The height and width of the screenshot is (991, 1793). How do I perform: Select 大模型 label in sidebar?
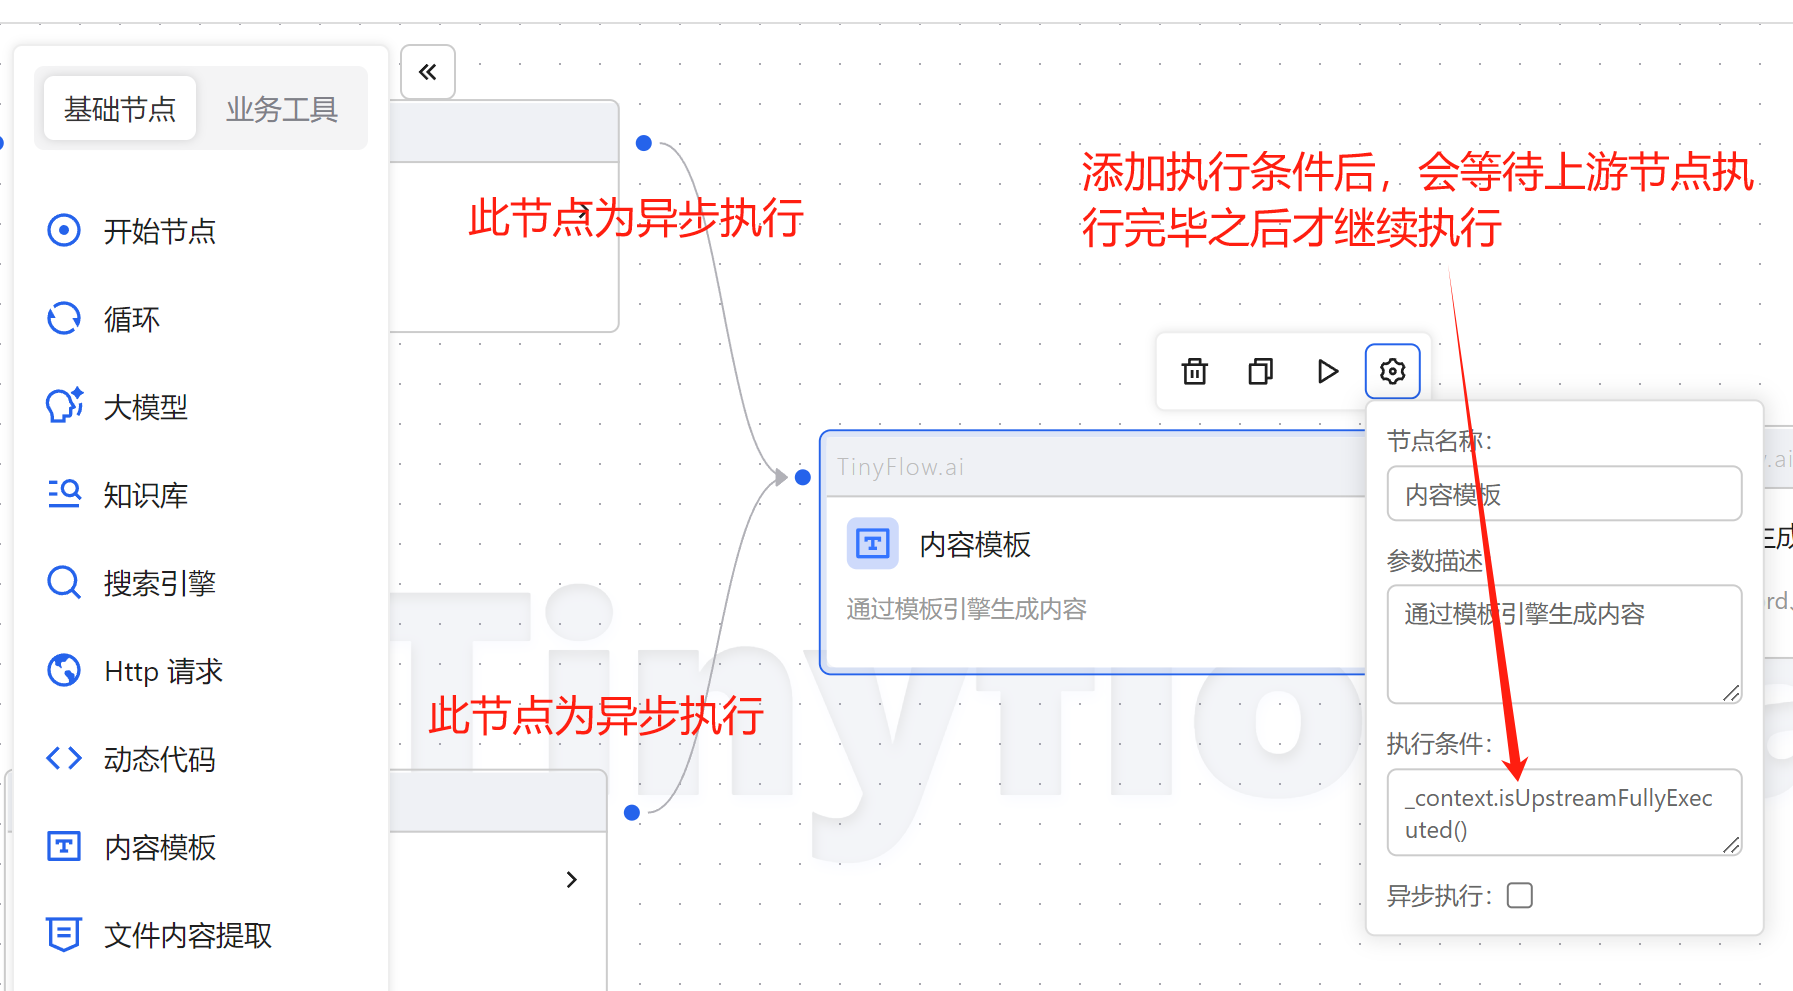tap(146, 408)
